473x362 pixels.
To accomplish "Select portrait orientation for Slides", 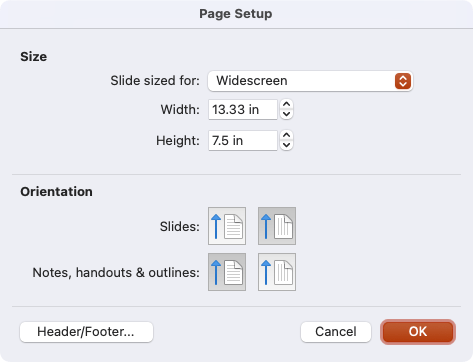I will coord(227,226).
